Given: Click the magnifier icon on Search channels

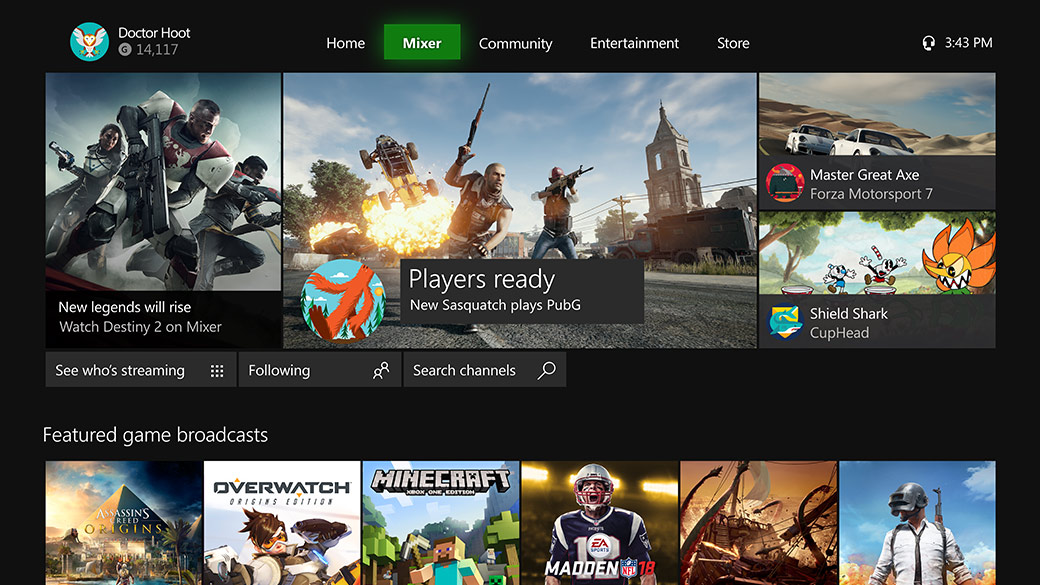Looking at the screenshot, I should (x=547, y=370).
